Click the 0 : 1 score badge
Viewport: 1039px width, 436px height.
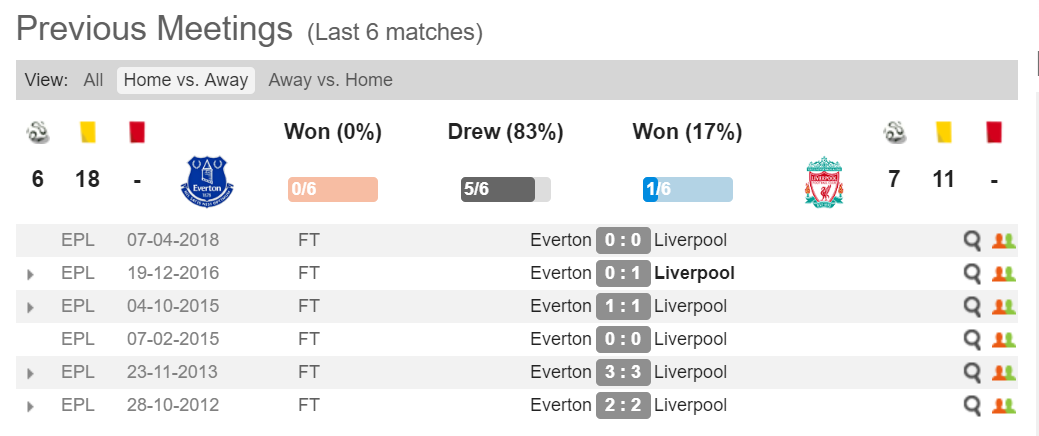pyautogui.click(x=623, y=273)
